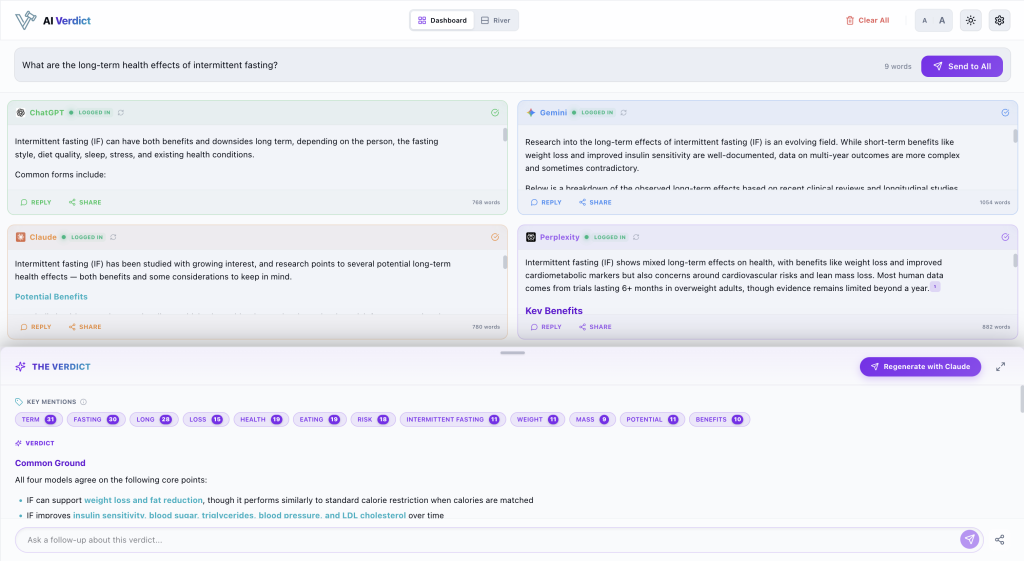
Task: Toggle the Claude panel checkmark
Action: pyautogui.click(x=495, y=237)
